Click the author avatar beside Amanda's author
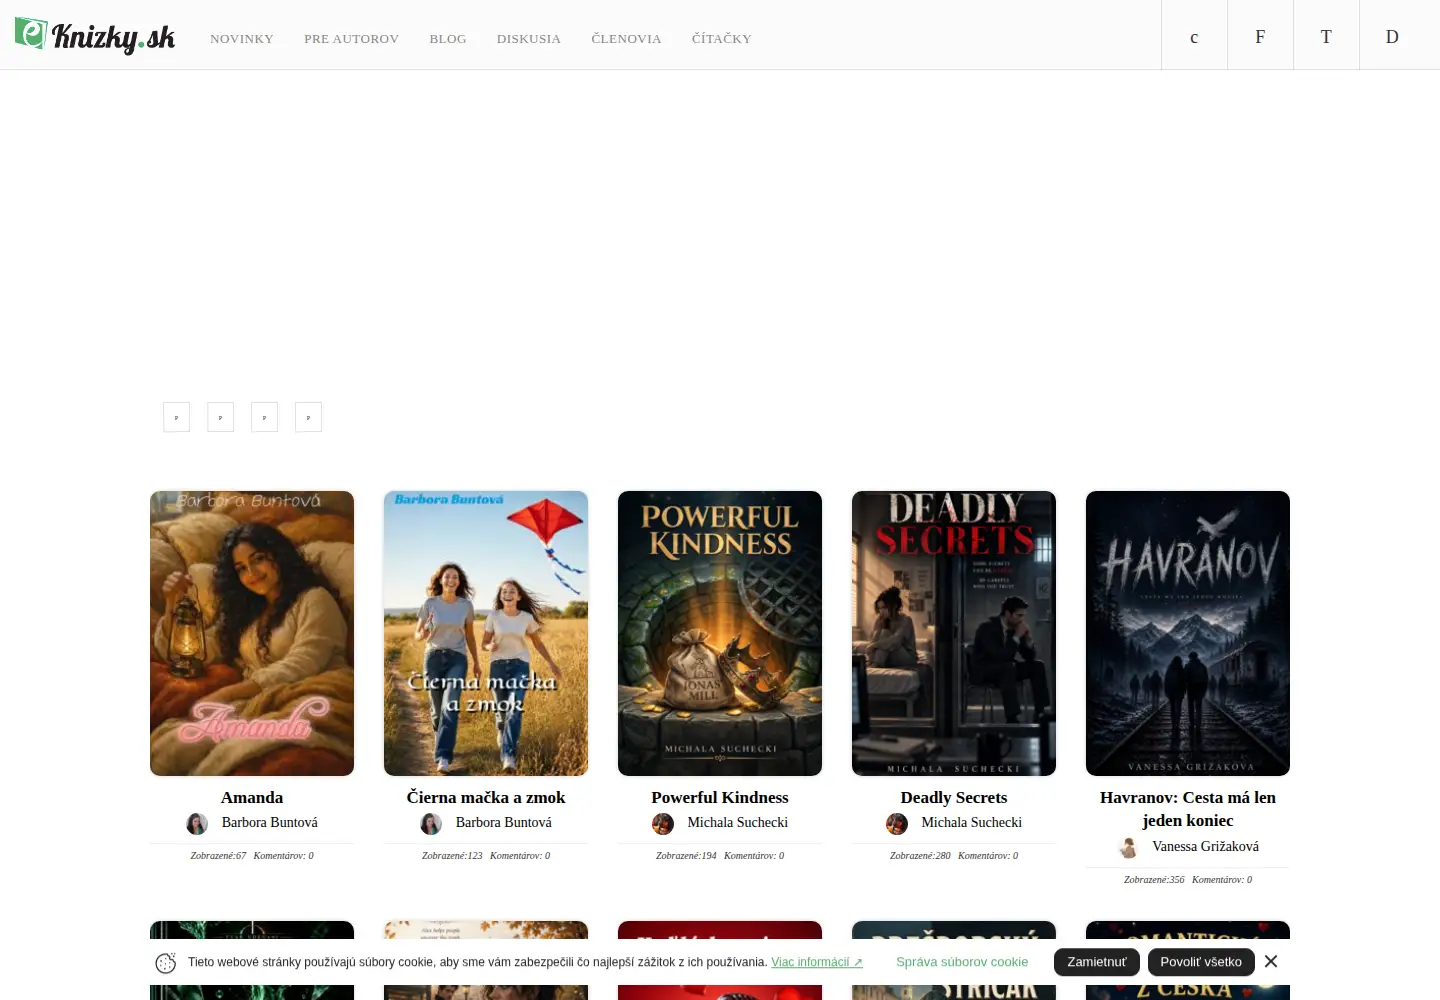1440x1000 pixels. pyautogui.click(x=197, y=824)
